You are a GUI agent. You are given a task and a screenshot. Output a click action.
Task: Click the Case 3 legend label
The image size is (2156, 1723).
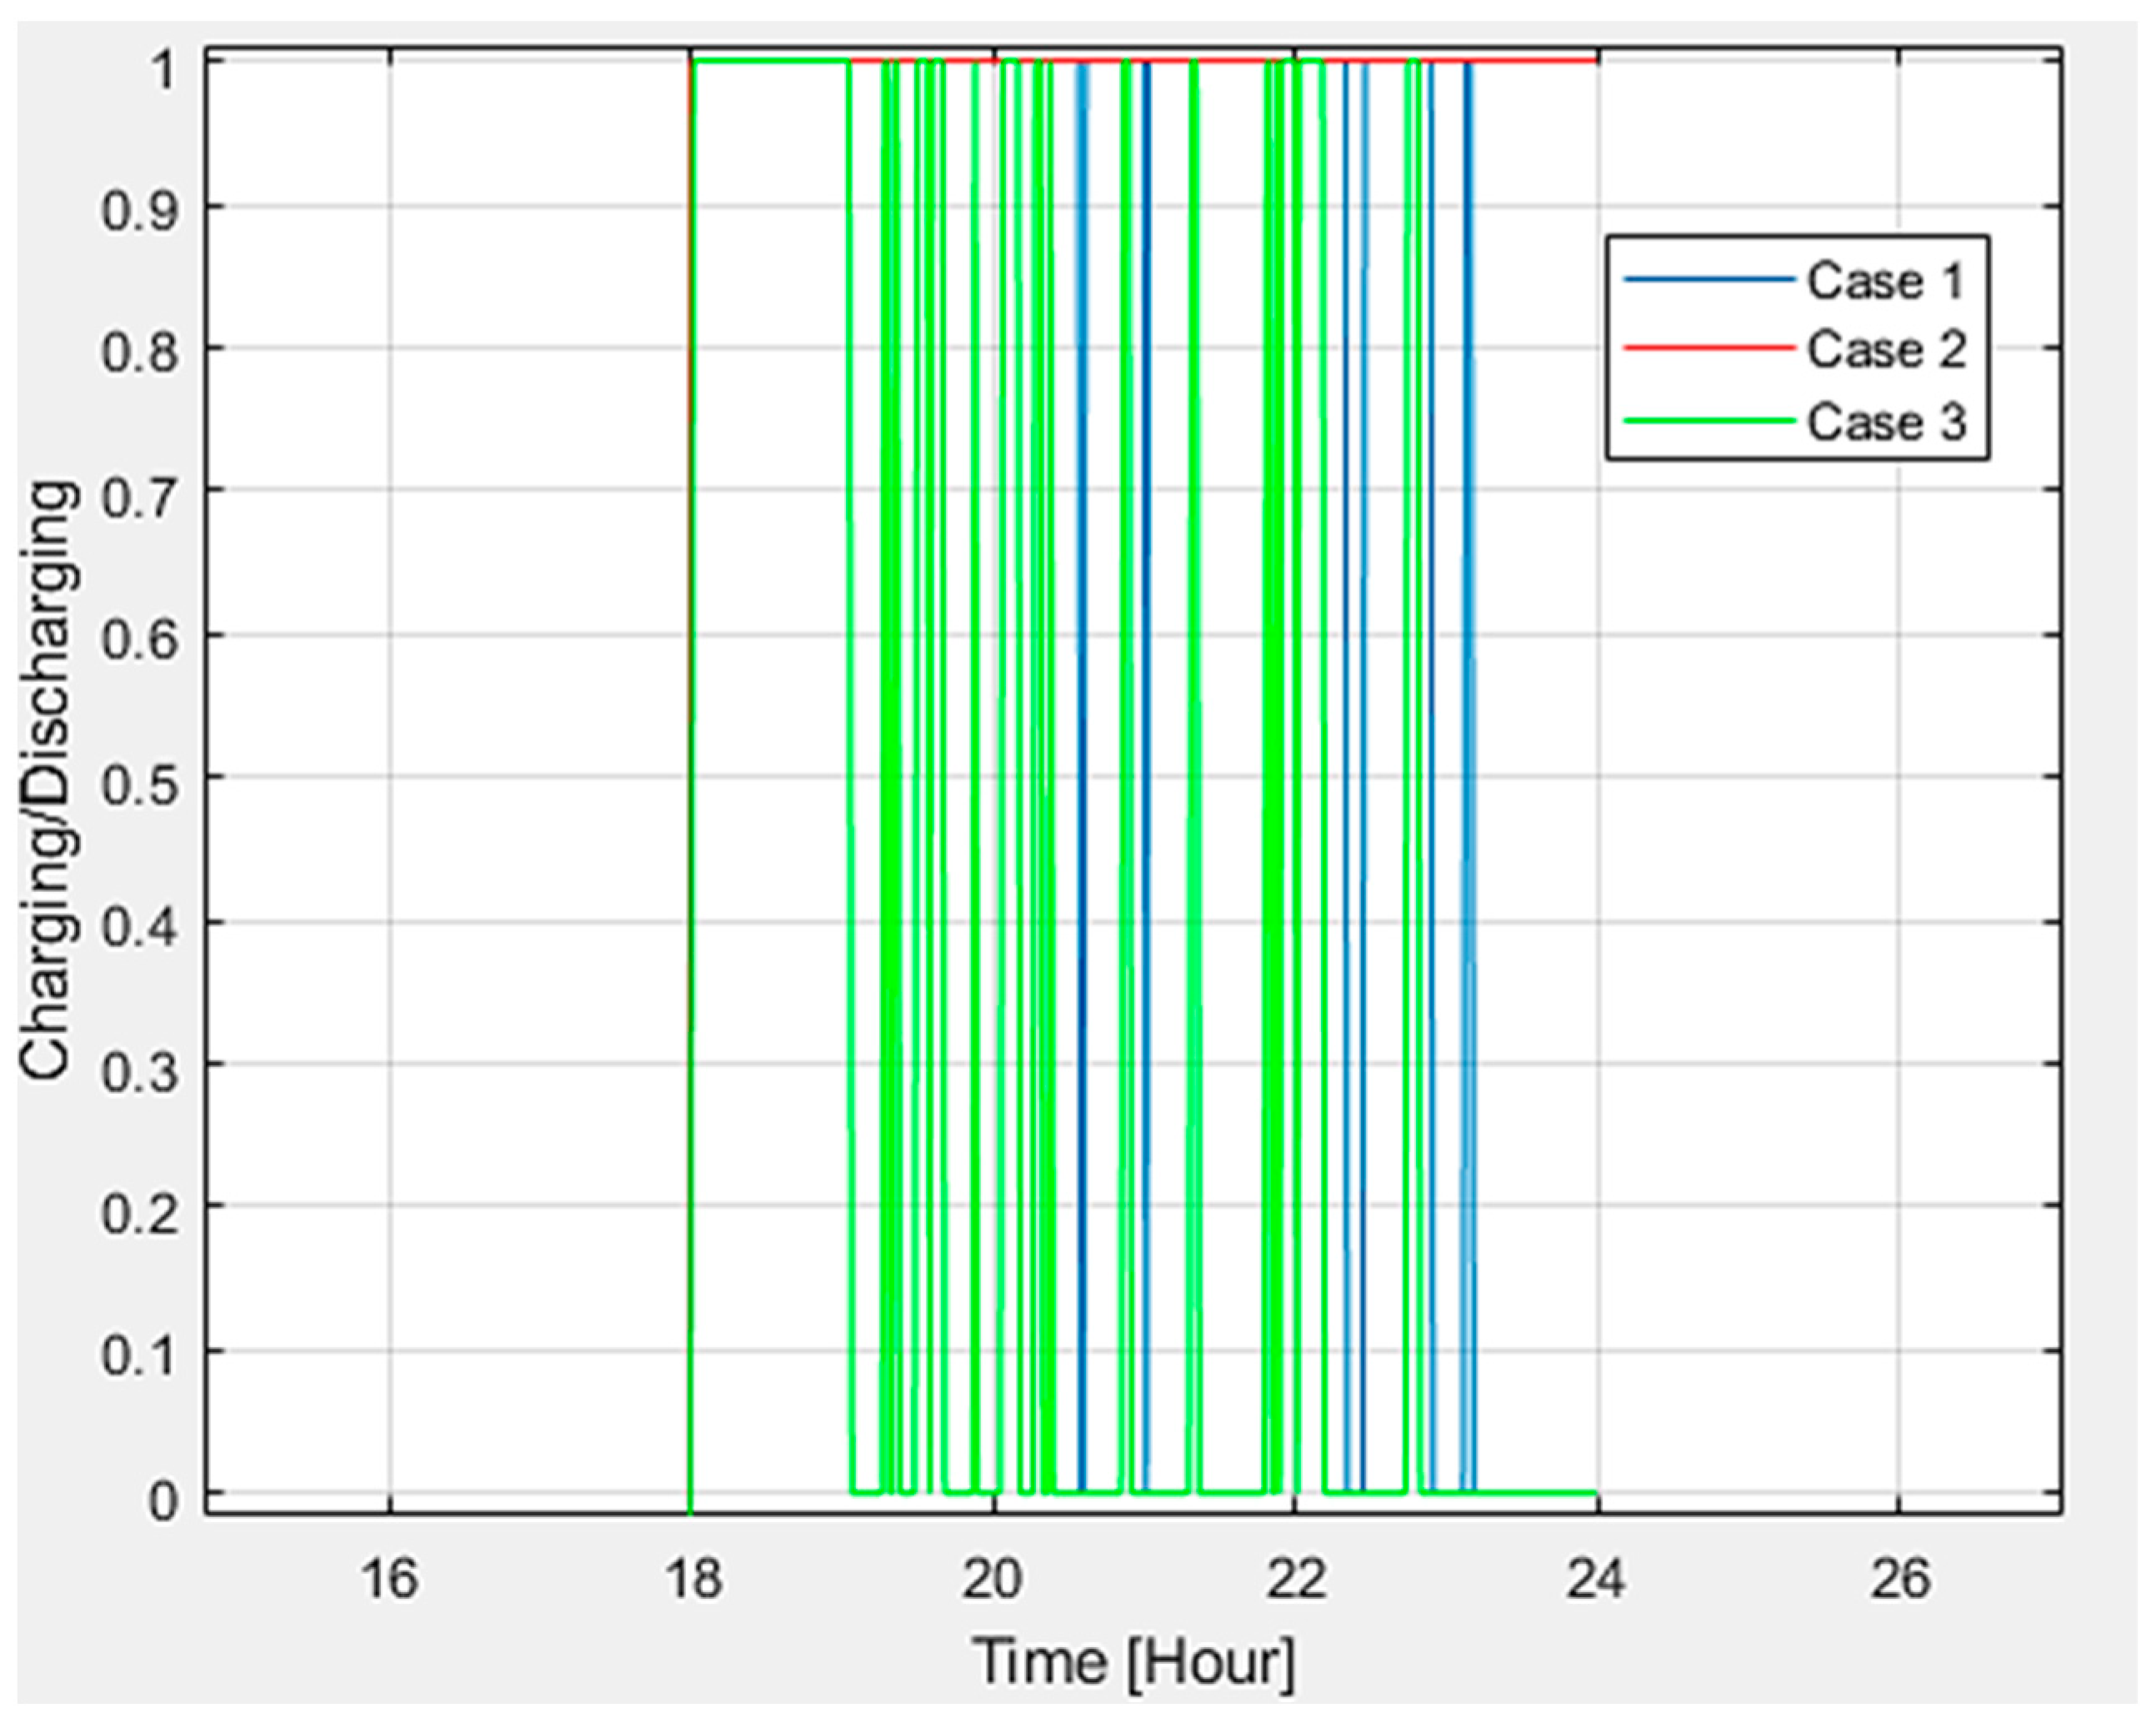[1884, 421]
